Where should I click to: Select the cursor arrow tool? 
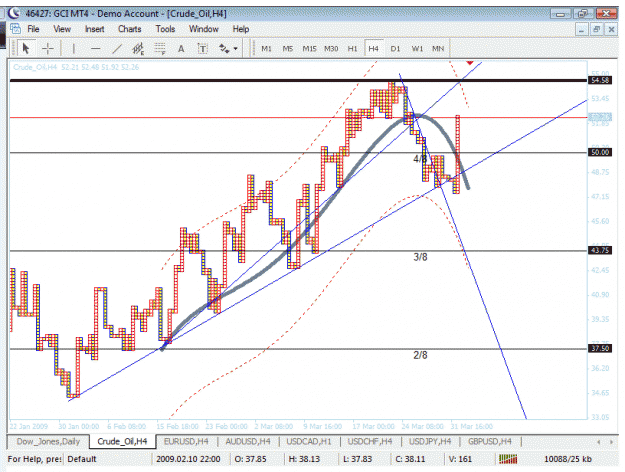click(26, 49)
